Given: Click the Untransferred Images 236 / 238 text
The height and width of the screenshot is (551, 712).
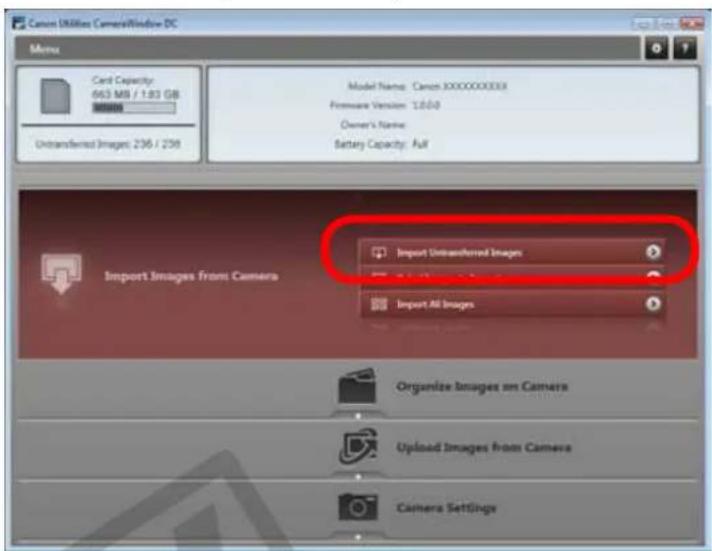Looking at the screenshot, I should point(108,144).
